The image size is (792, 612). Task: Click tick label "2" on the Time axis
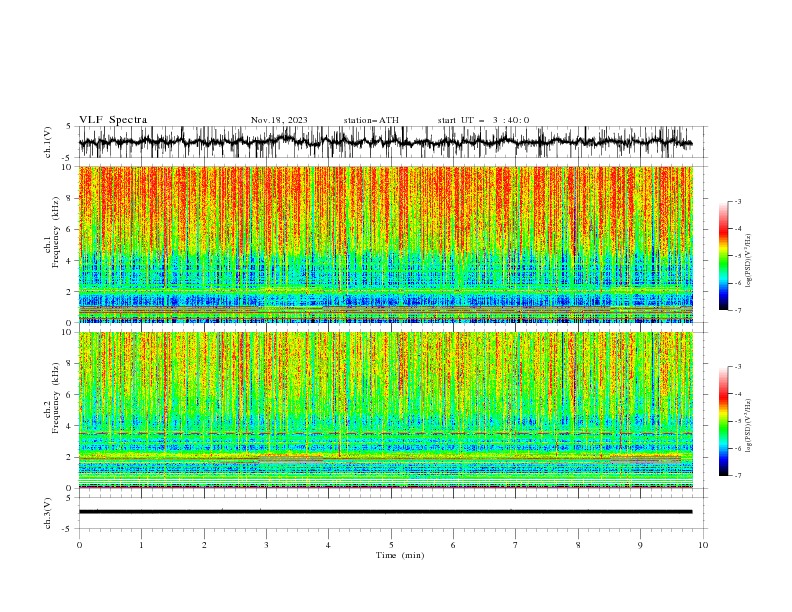coord(204,545)
